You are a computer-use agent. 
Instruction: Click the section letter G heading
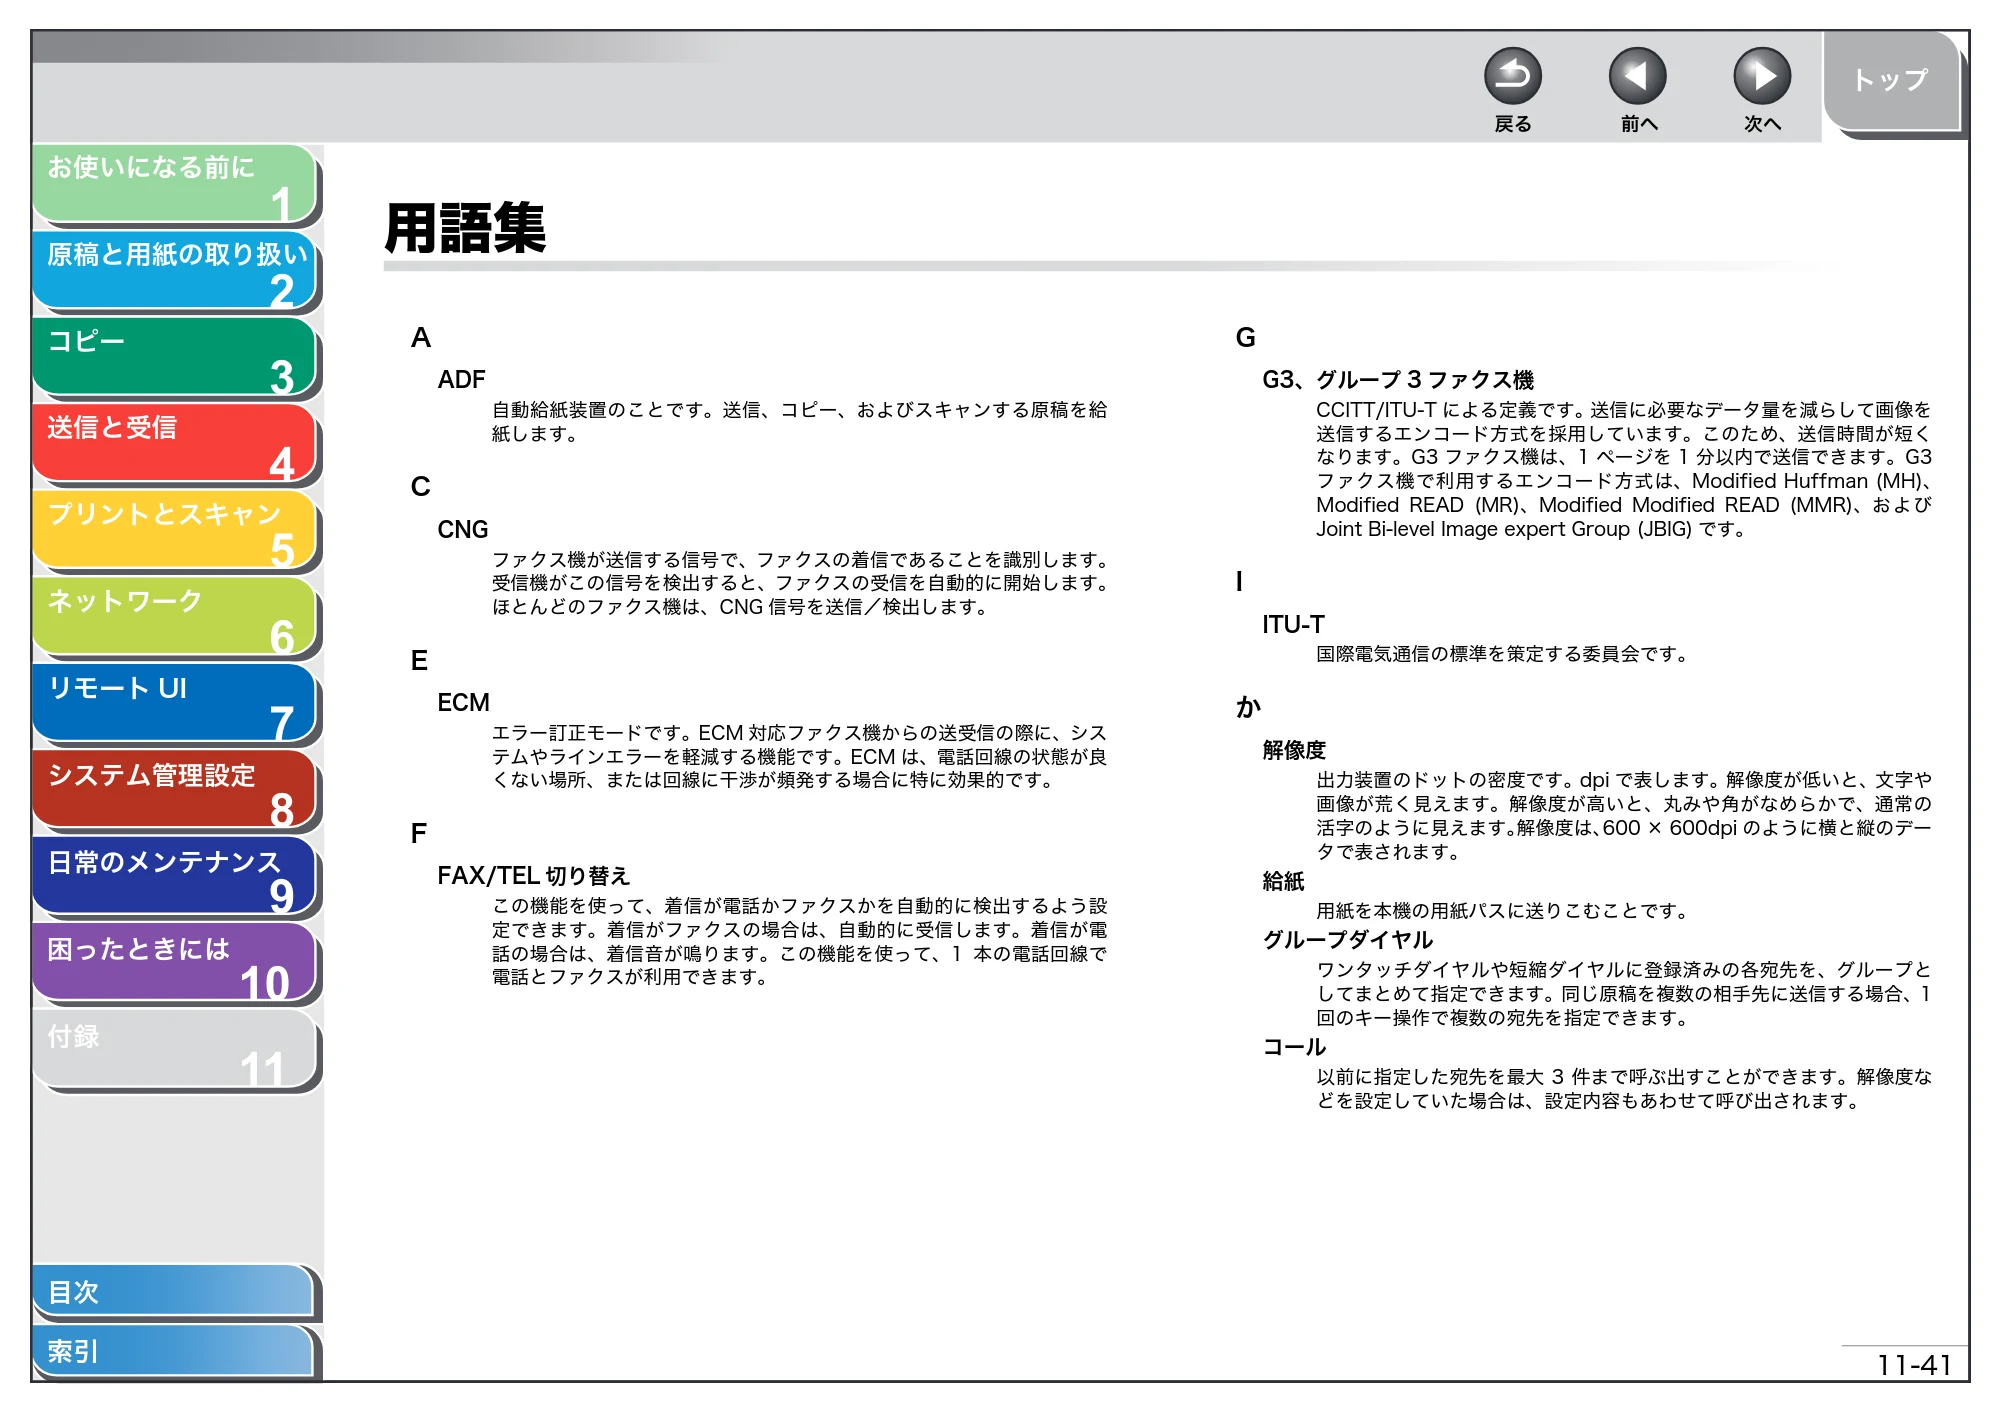(x=1245, y=338)
